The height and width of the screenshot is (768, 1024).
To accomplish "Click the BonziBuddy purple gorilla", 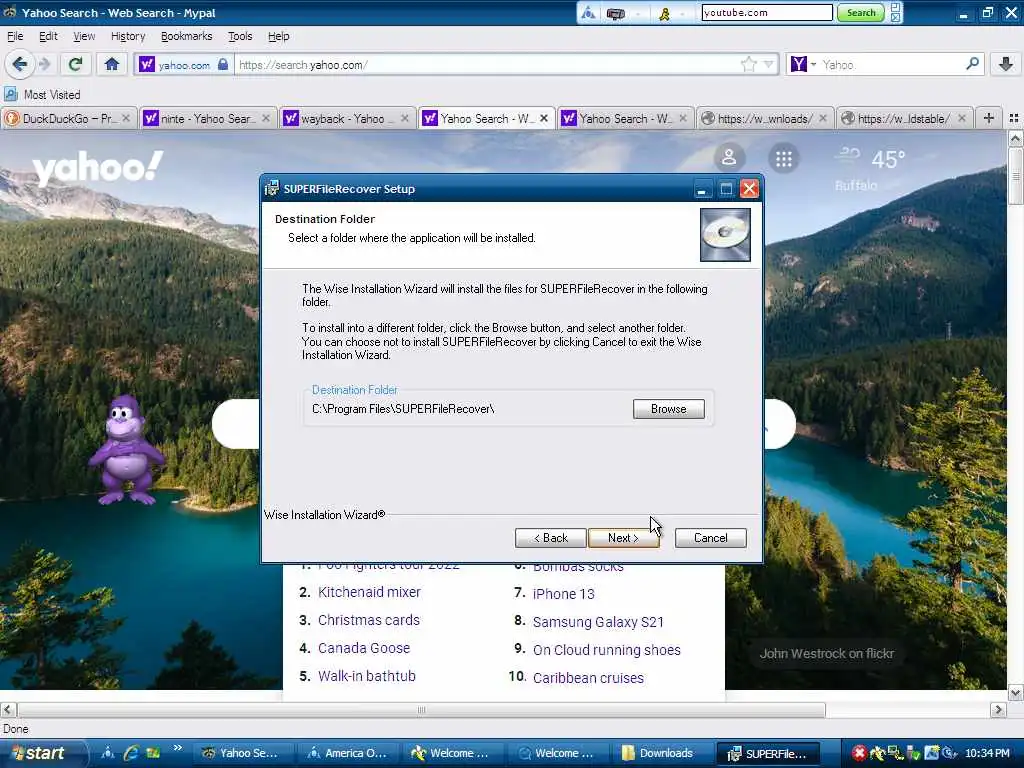I will coord(126,450).
